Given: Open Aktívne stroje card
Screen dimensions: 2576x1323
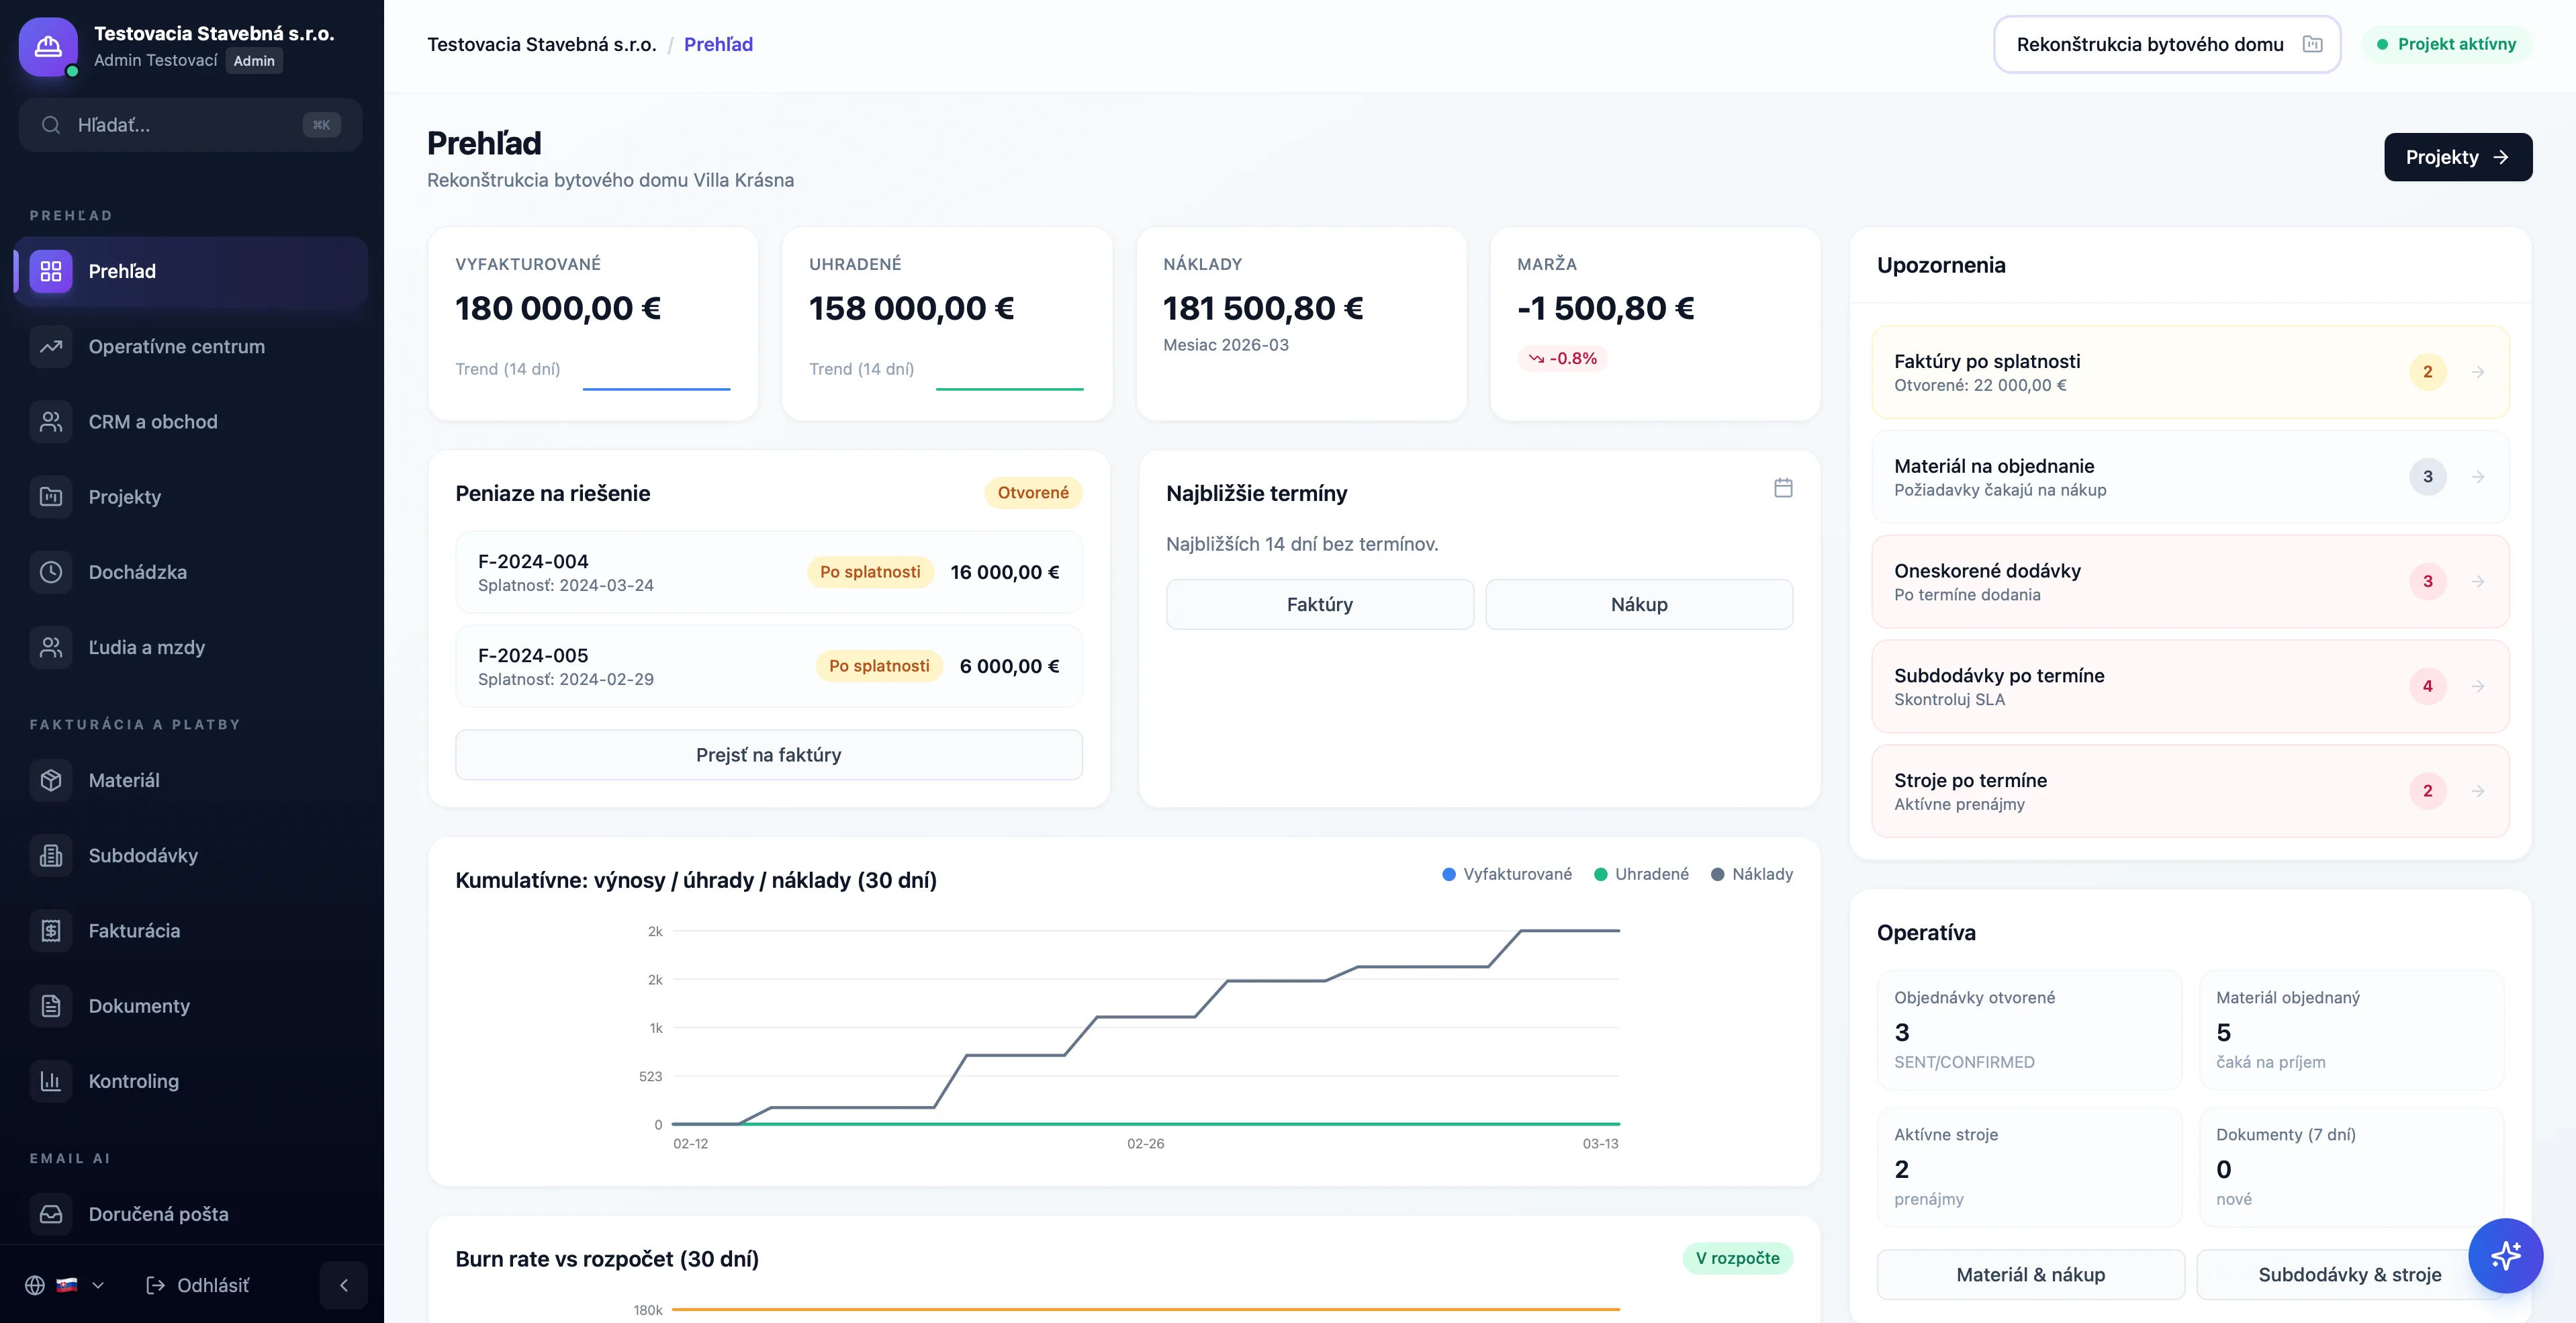Looking at the screenshot, I should (x=2029, y=1167).
